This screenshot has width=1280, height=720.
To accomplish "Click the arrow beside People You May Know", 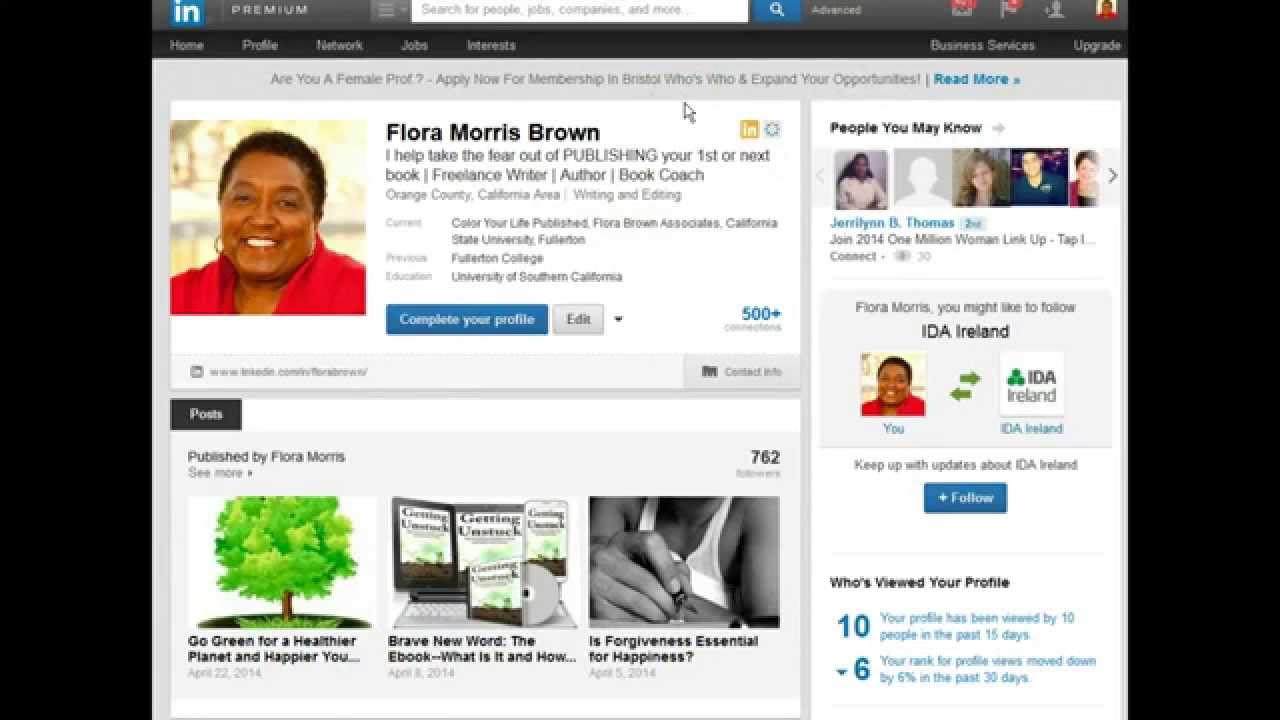I will pos(998,128).
